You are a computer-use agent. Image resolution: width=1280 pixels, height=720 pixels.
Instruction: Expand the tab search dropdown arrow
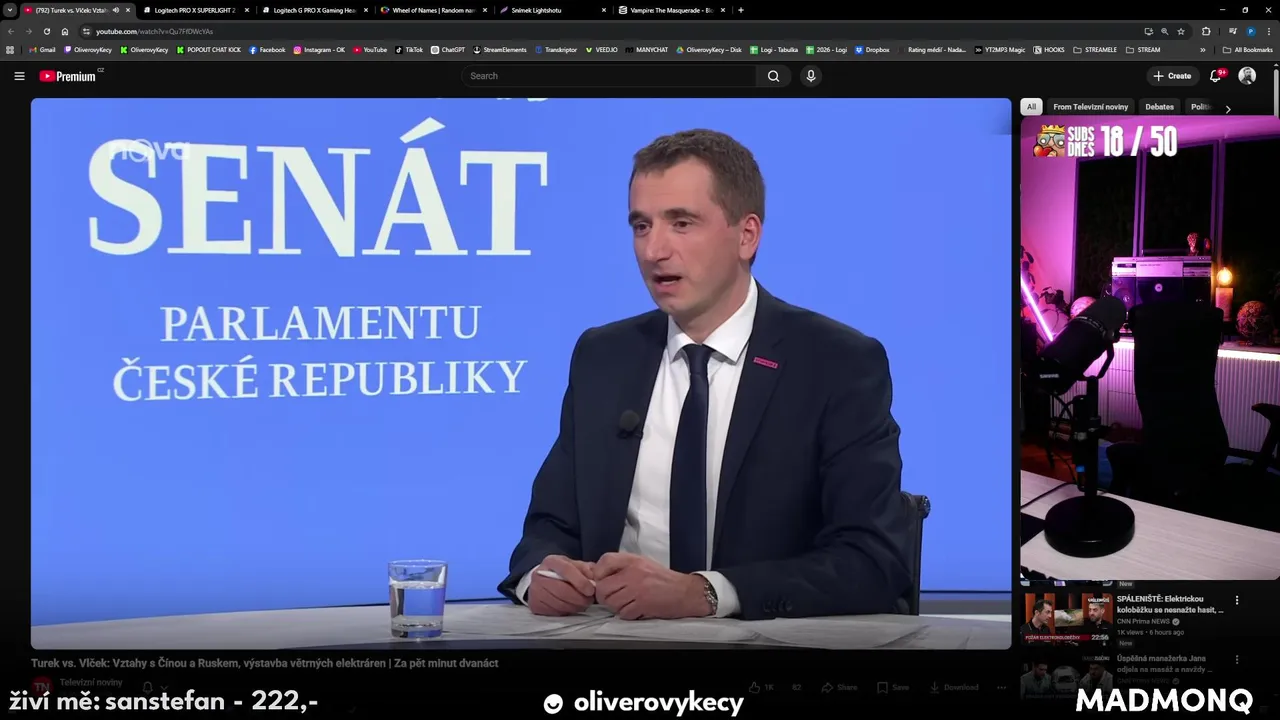click(10, 10)
